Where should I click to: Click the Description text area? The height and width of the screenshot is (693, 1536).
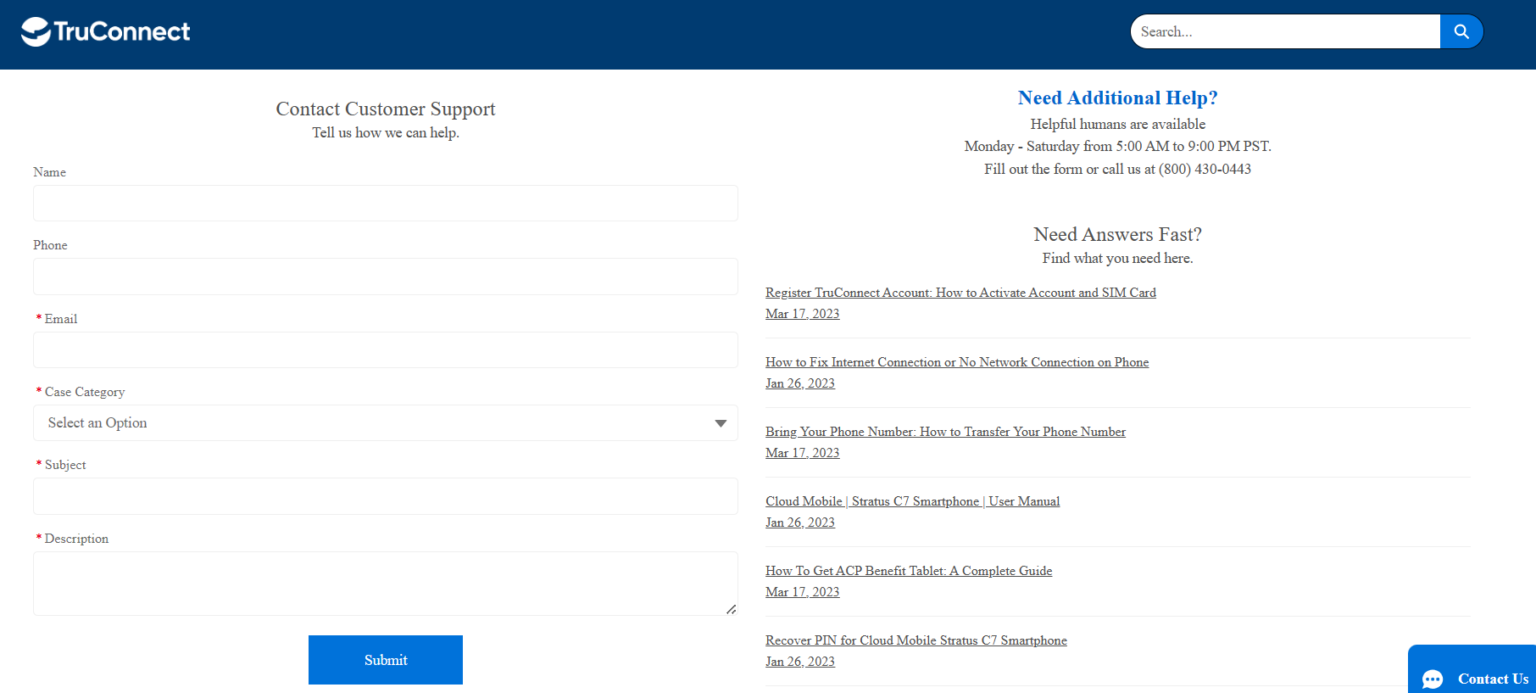[385, 583]
